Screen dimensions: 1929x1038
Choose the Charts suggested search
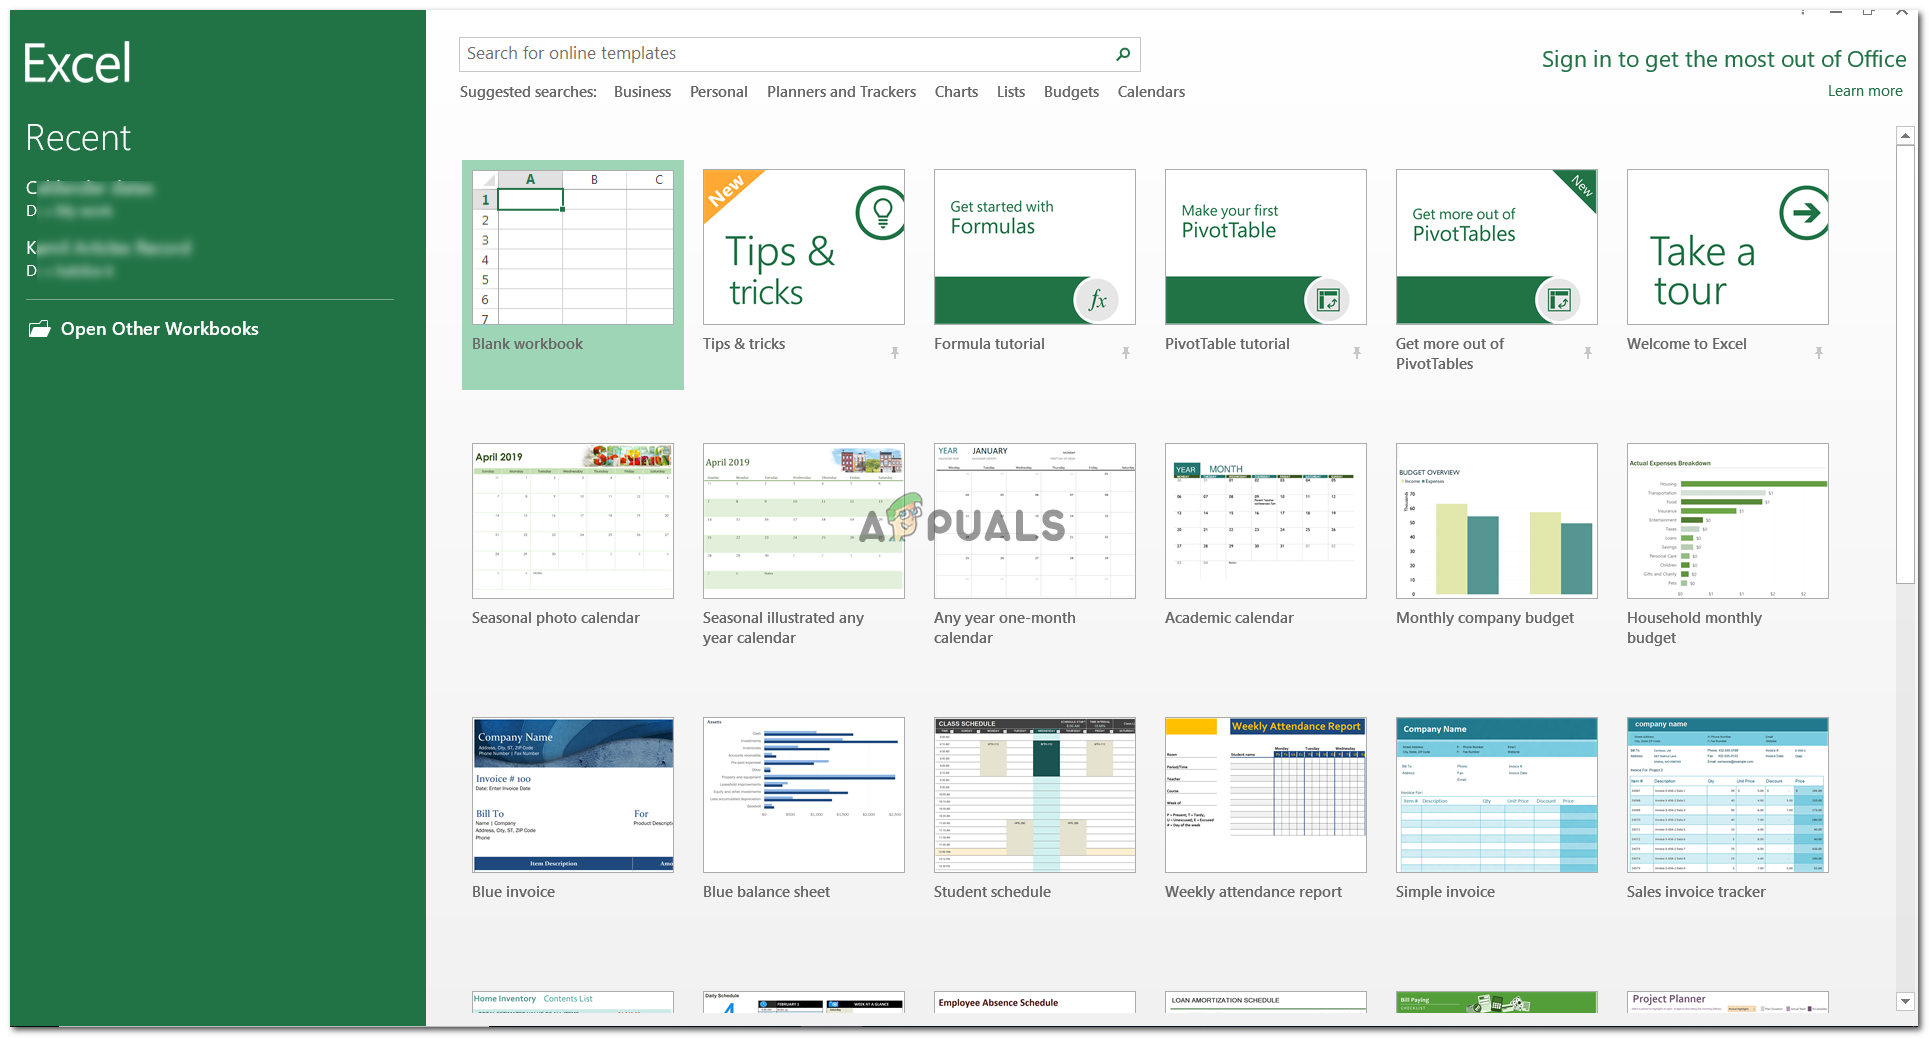point(956,92)
